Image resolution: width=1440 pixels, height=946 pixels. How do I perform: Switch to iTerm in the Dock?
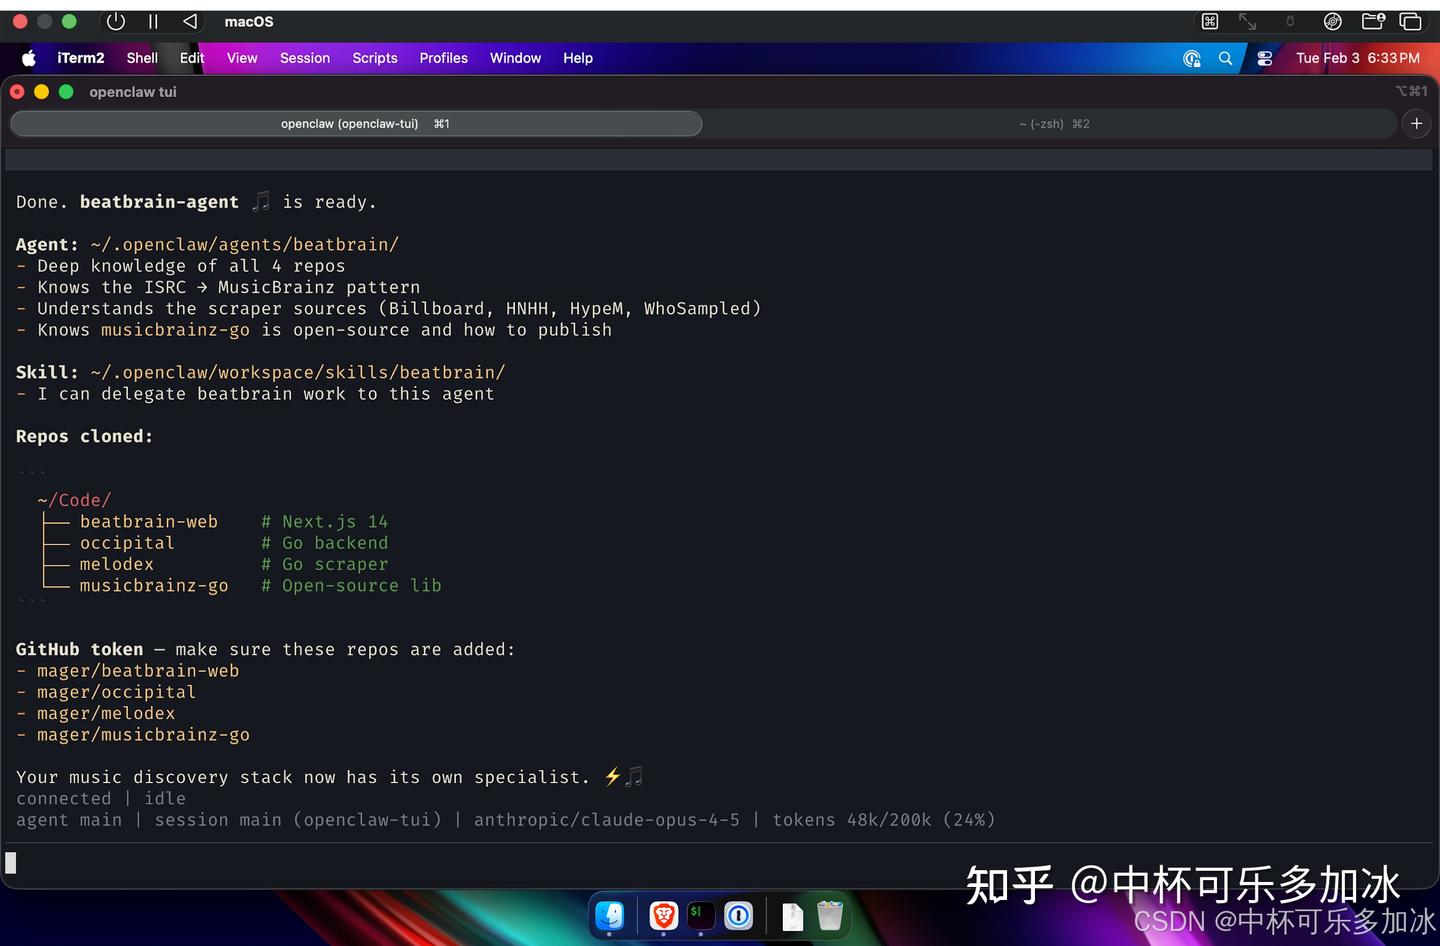[x=701, y=914]
